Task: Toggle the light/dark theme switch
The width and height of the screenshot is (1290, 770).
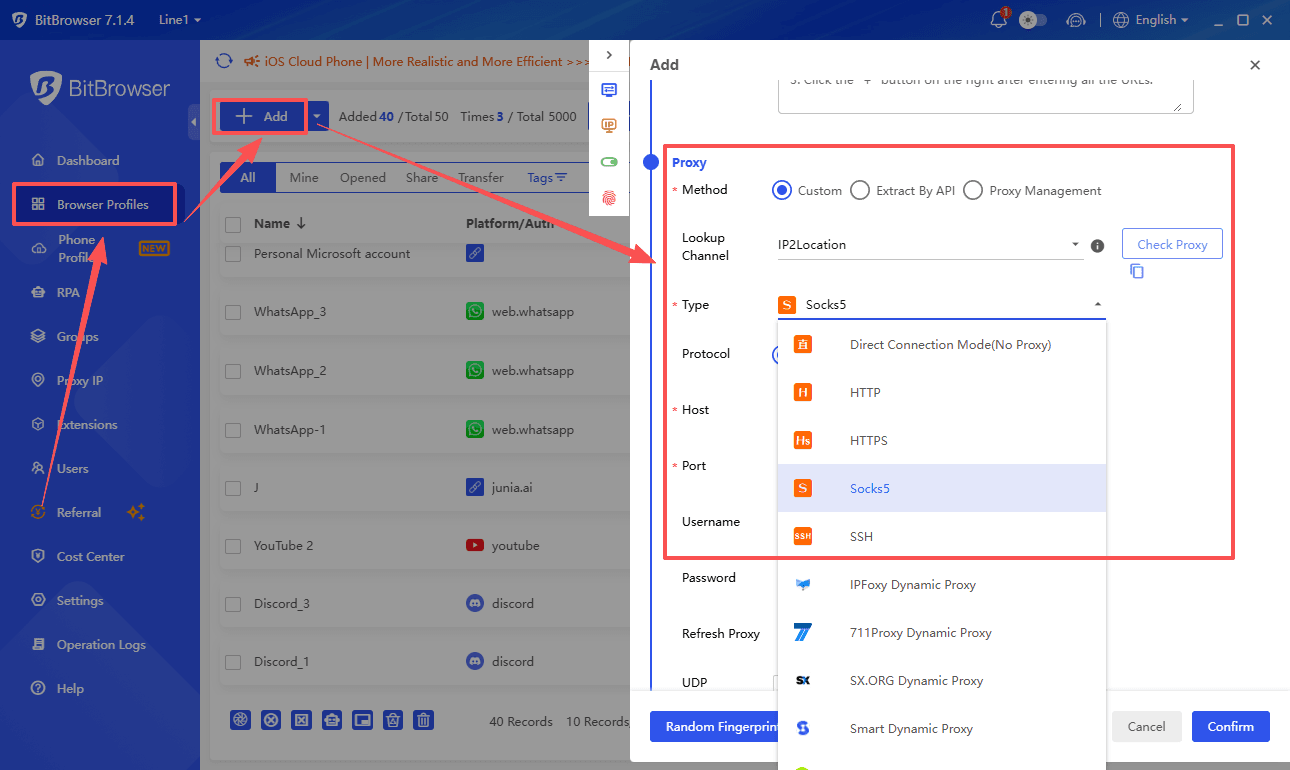Action: [x=1033, y=20]
